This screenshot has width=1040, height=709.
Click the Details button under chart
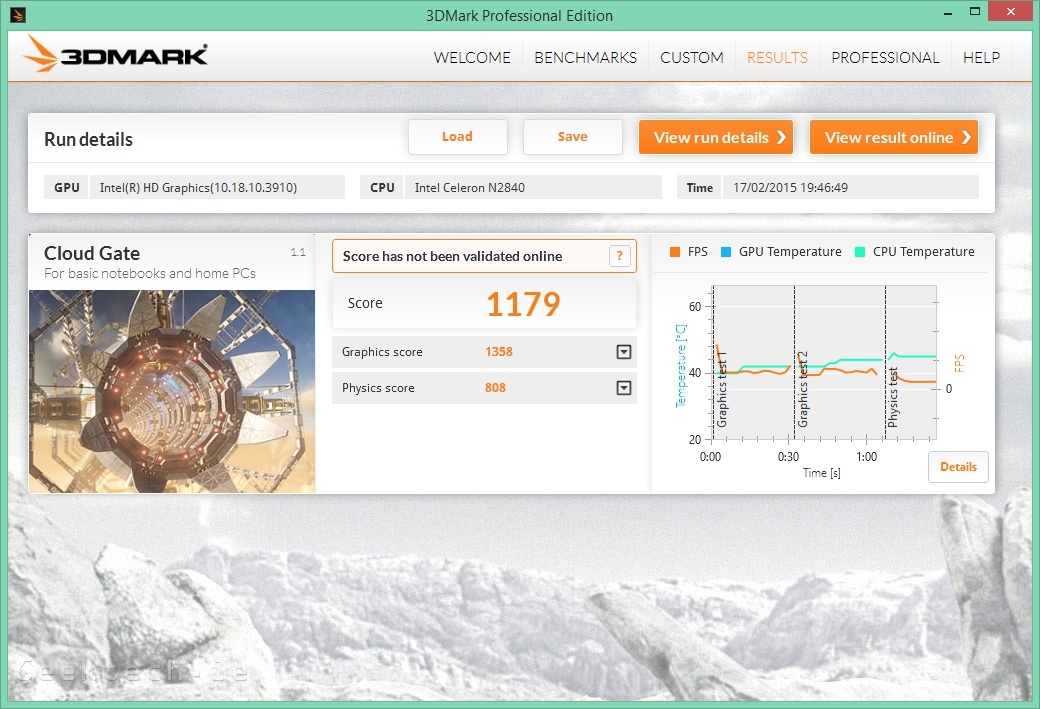[x=958, y=467]
